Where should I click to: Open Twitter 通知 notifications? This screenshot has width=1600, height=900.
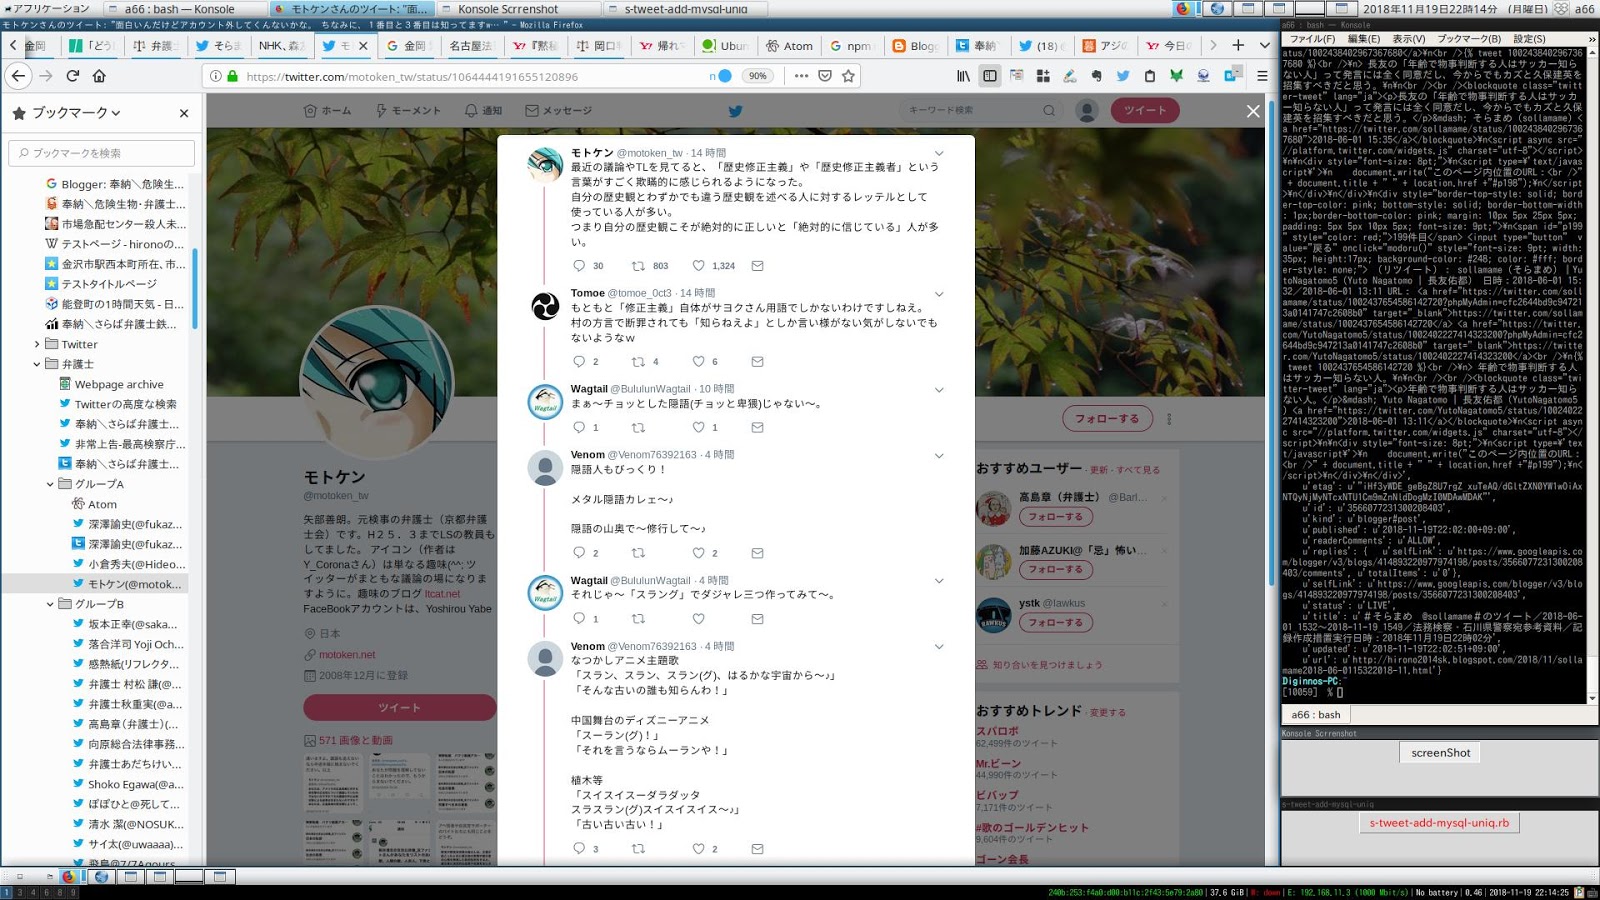pyautogui.click(x=483, y=111)
